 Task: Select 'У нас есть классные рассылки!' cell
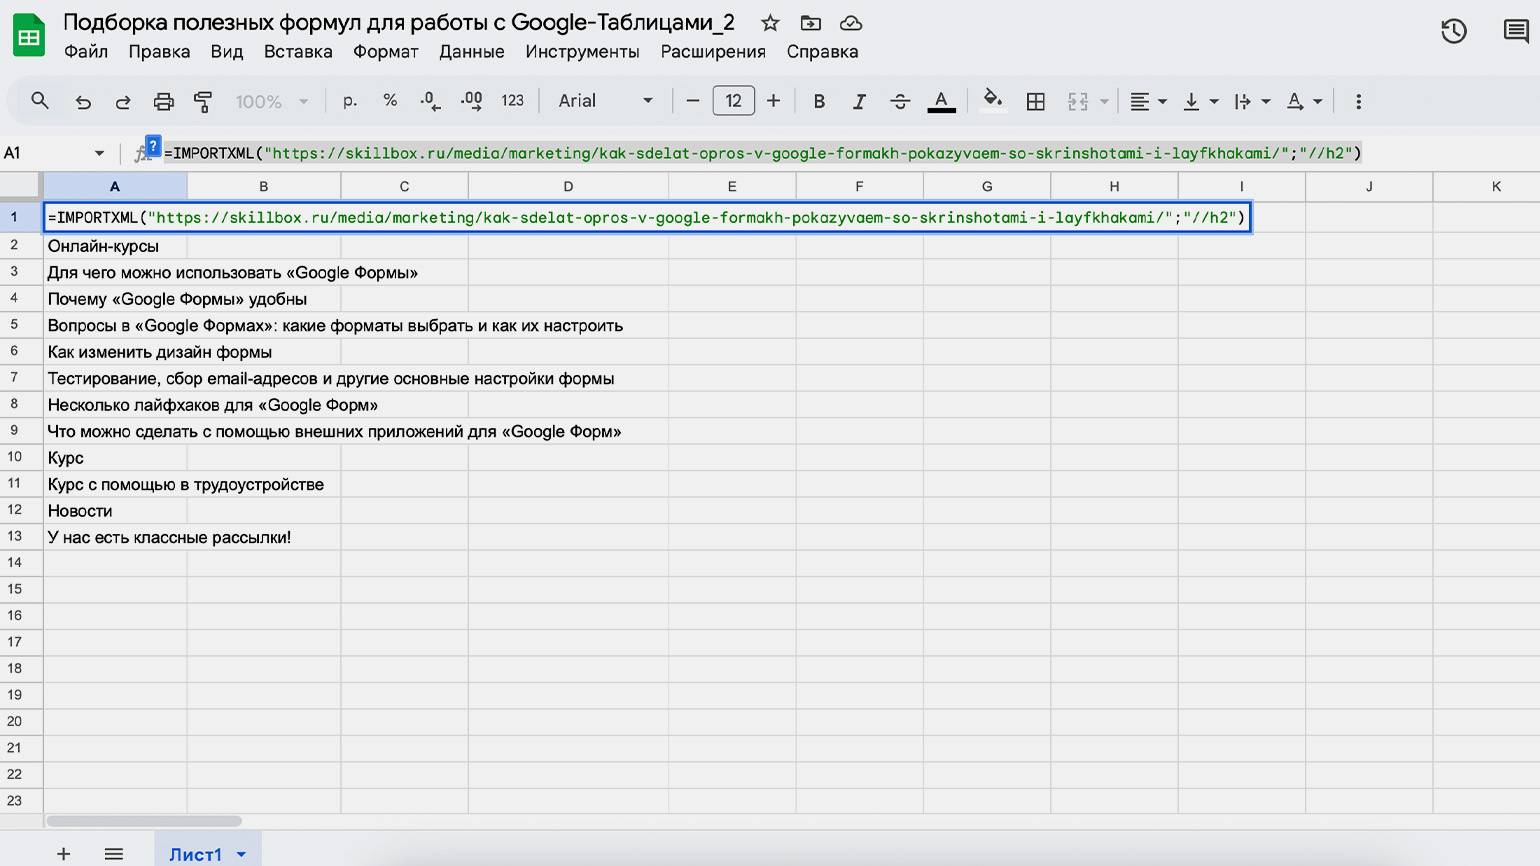[x=115, y=537]
